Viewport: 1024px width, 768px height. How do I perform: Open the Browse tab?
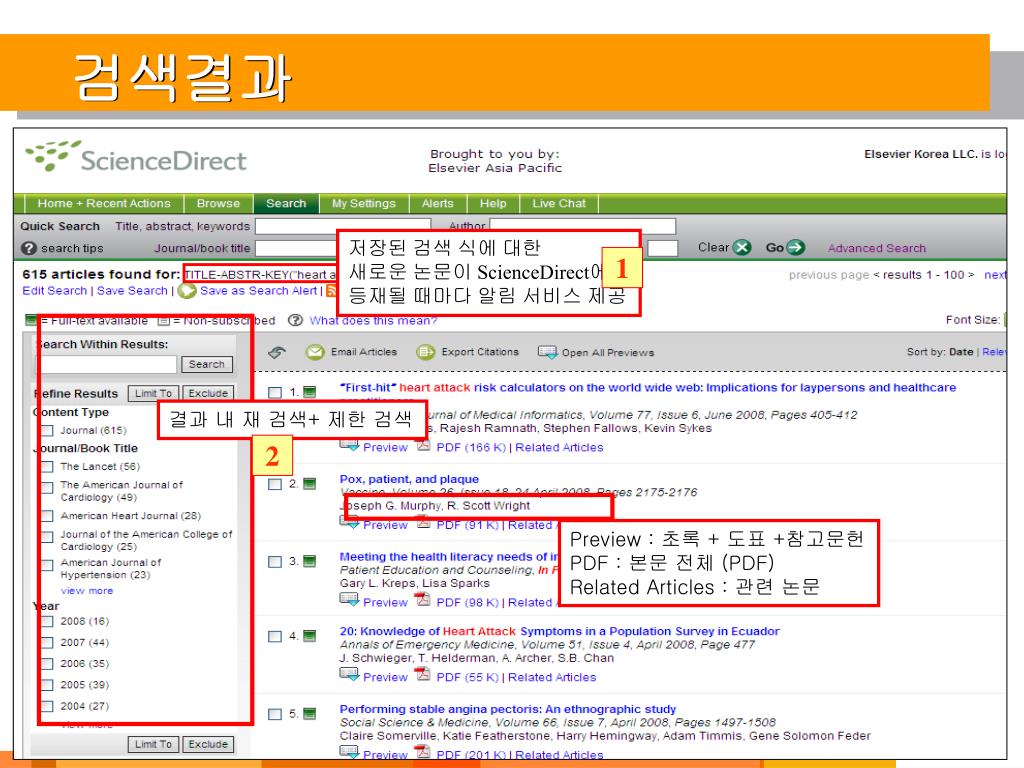coord(218,203)
